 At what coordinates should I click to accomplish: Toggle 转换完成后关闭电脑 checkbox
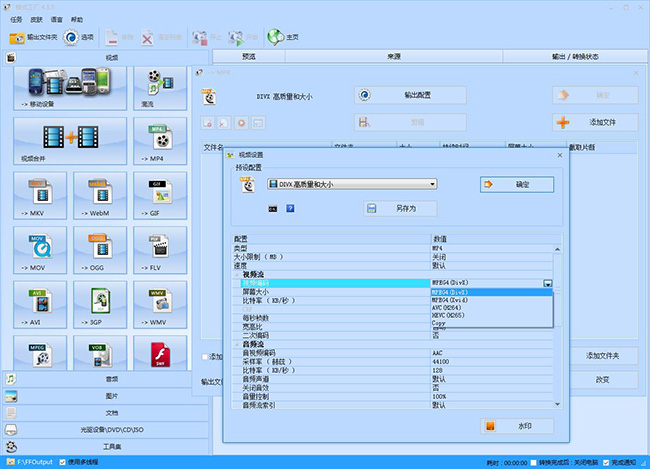[533, 462]
